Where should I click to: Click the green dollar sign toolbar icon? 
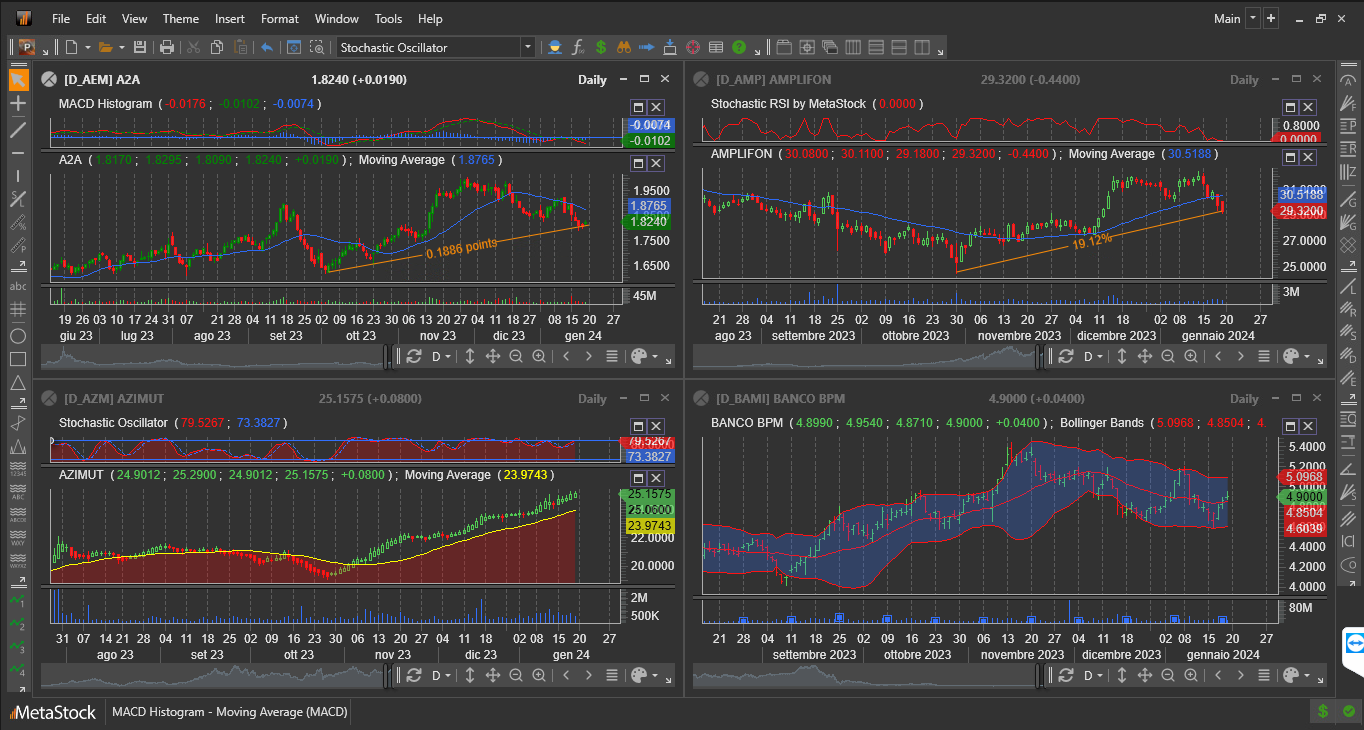(x=601, y=47)
